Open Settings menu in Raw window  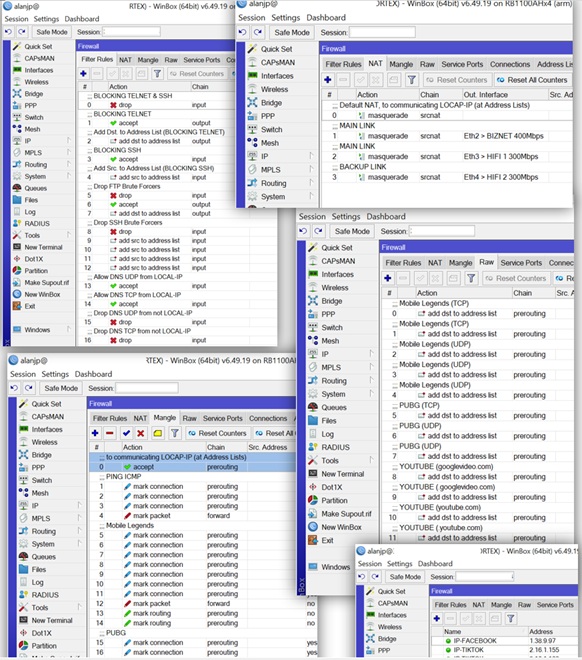[x=345, y=216]
